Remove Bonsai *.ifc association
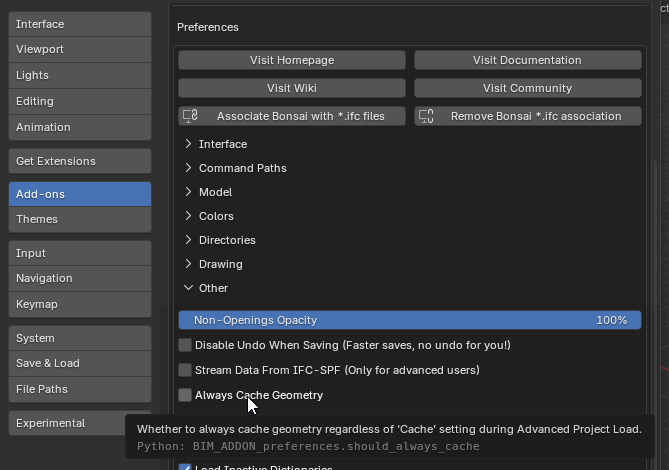669x470 pixels. coord(528,116)
